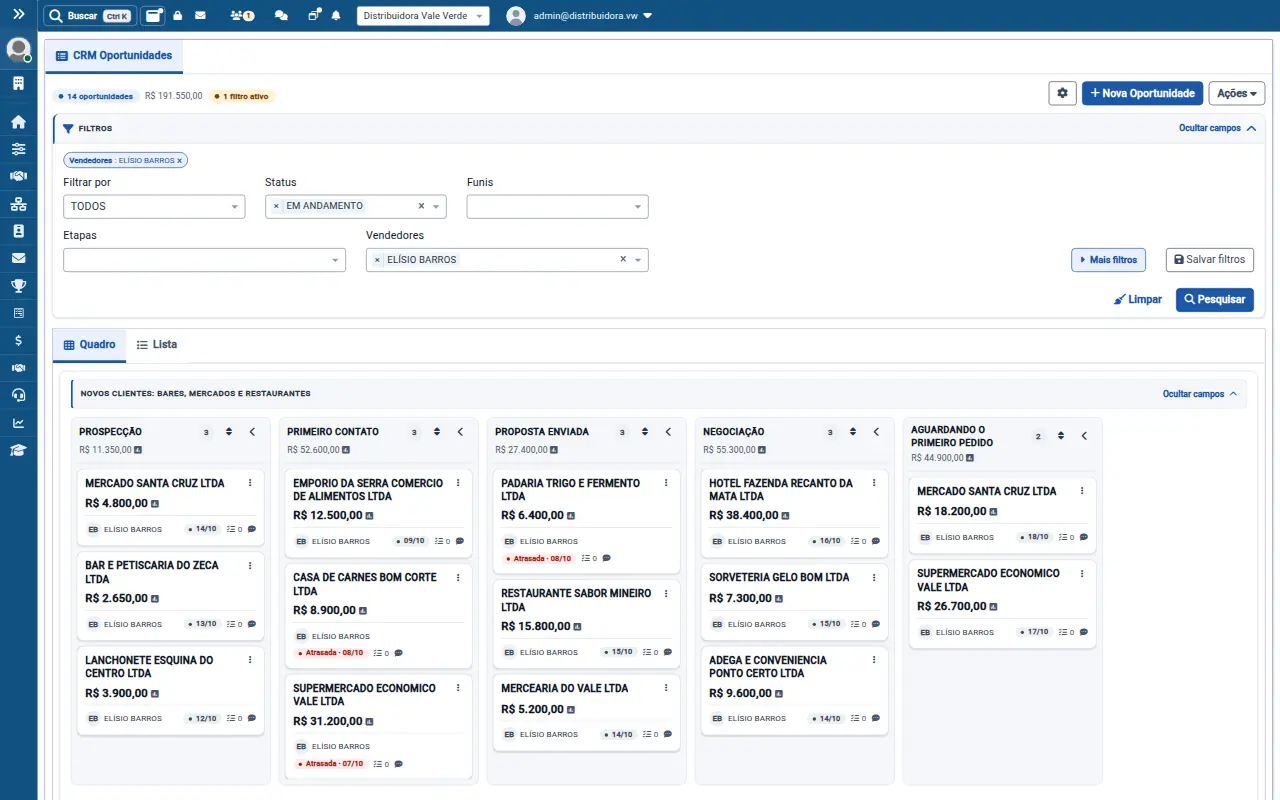Viewport: 1280px width, 800px height.
Task: Open the org-chart hierarchy icon in sidebar
Action: coord(18,204)
